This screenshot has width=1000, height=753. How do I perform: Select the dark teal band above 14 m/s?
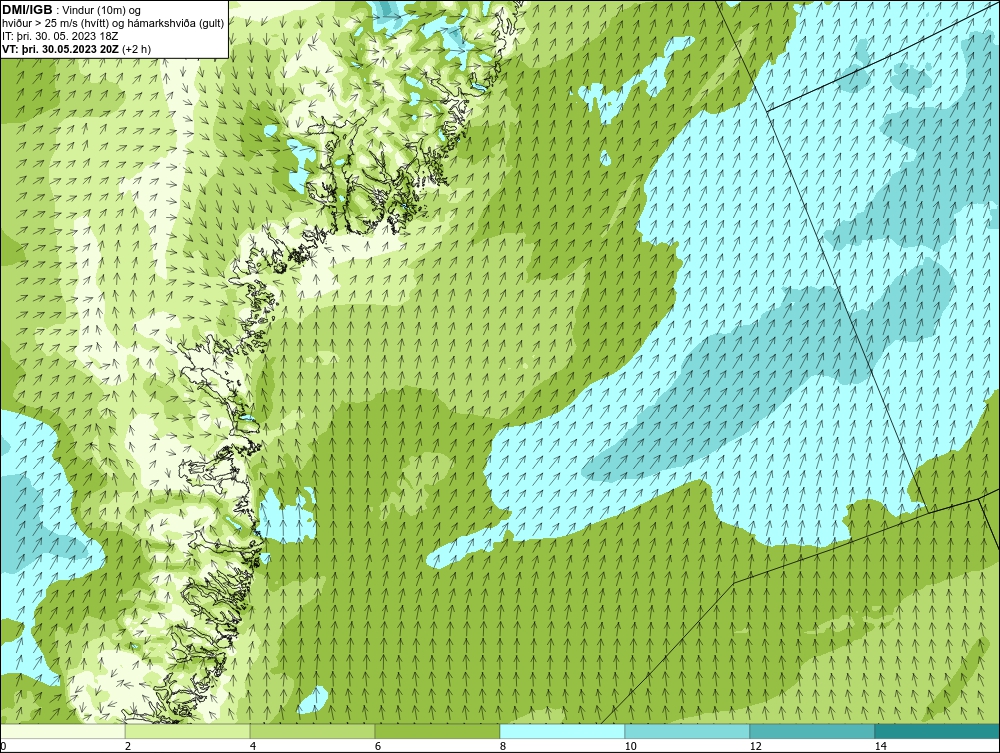pyautogui.click(x=938, y=731)
